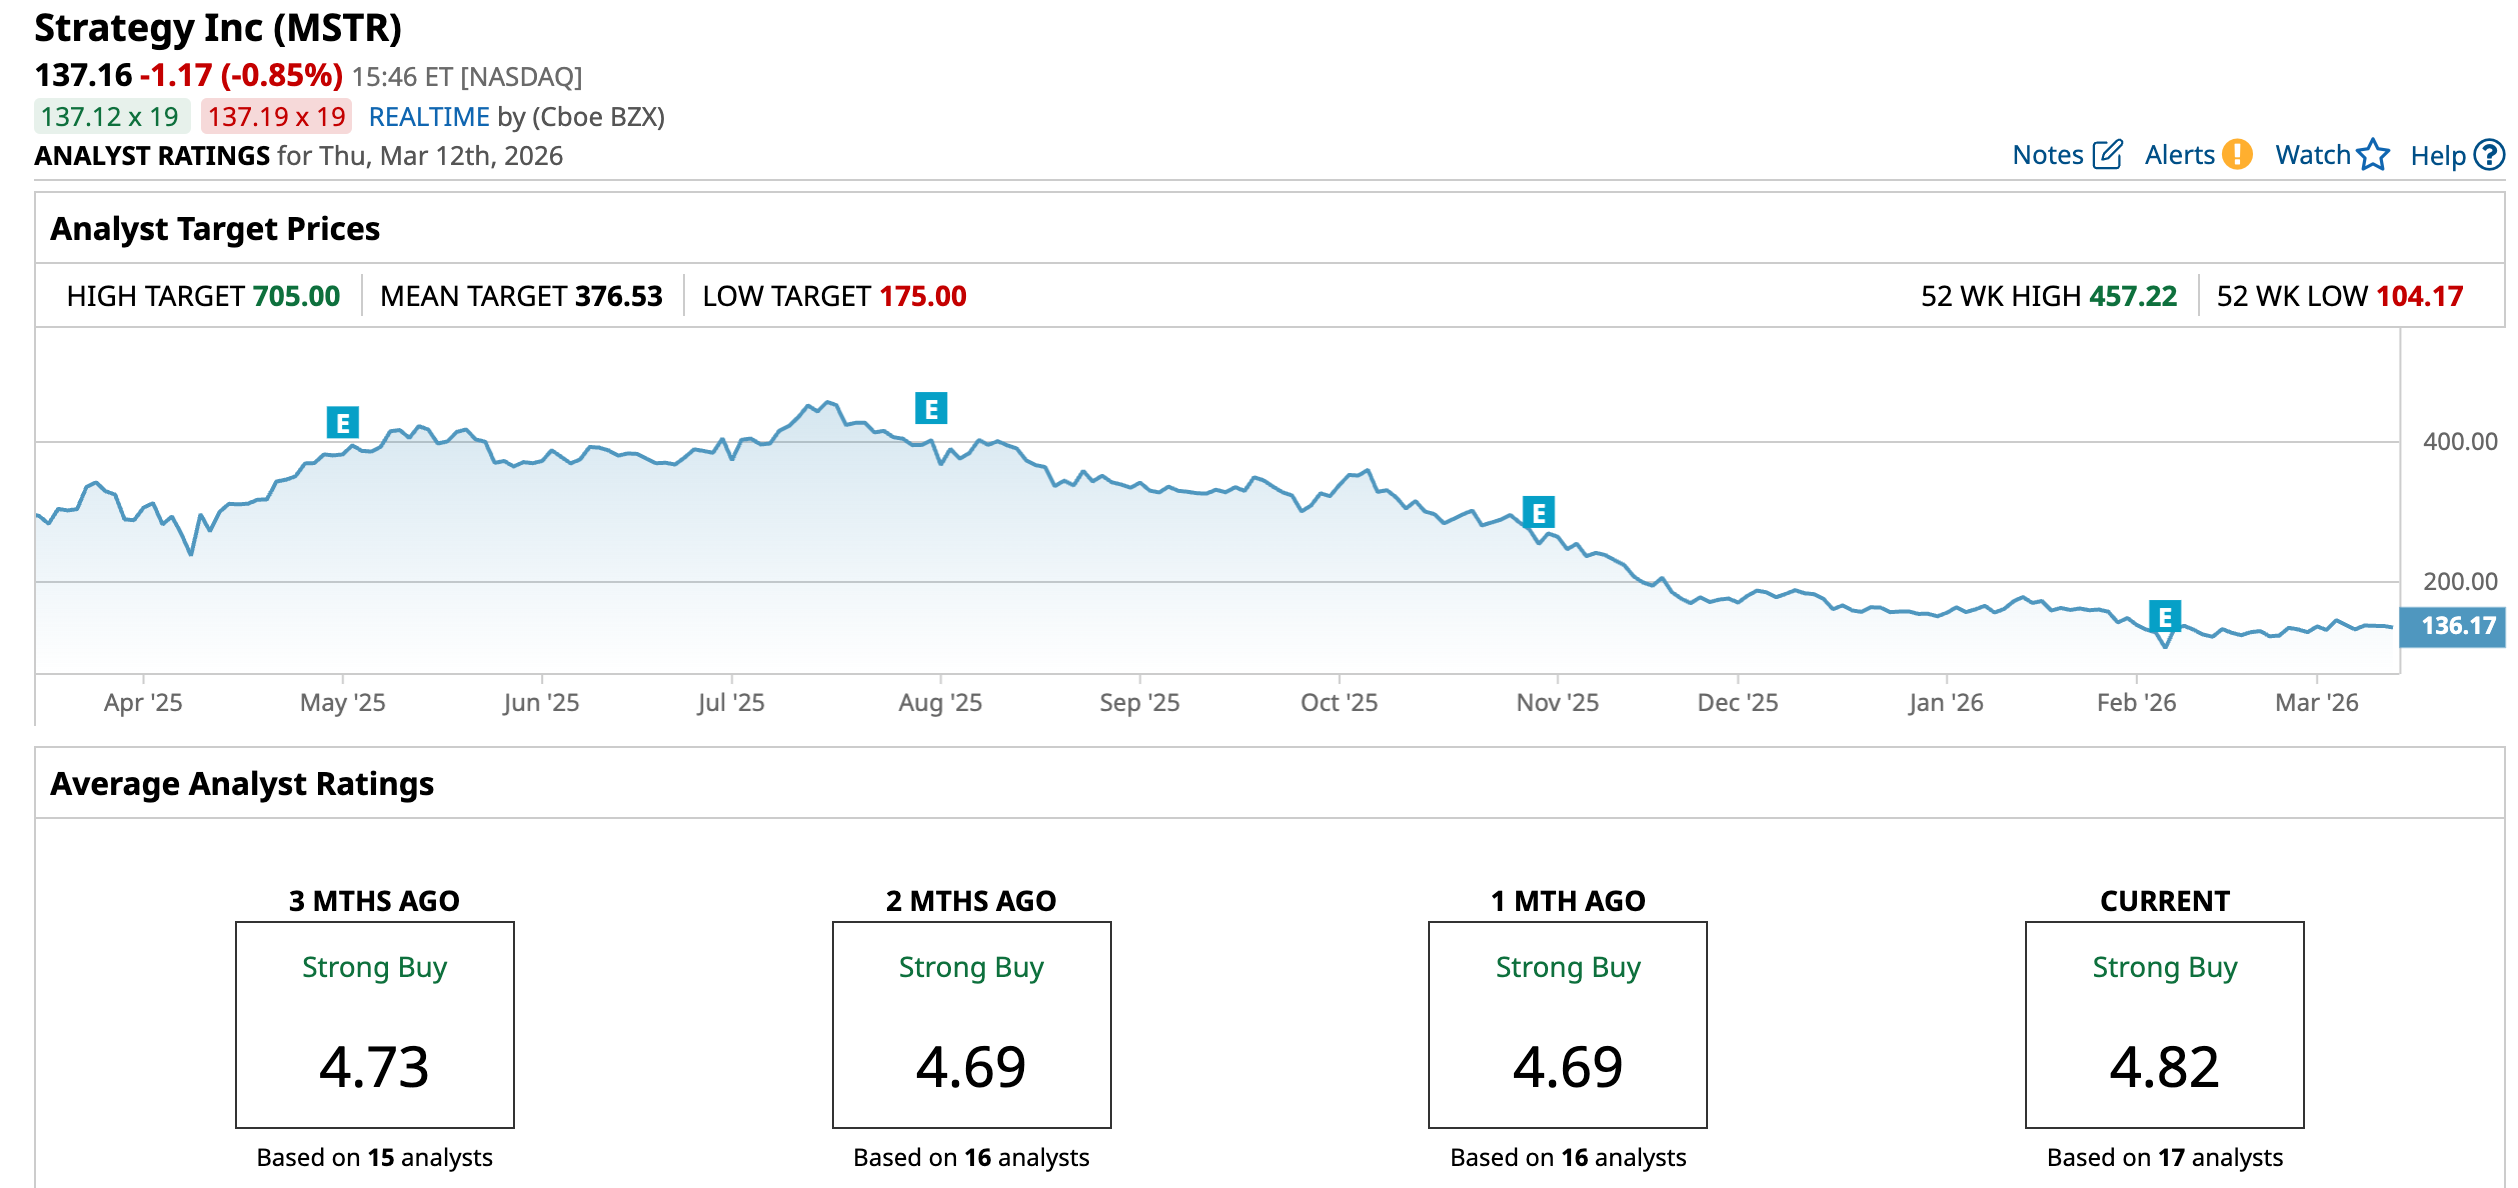Select the 2 months ago 4.69 rating box

pos(971,1025)
